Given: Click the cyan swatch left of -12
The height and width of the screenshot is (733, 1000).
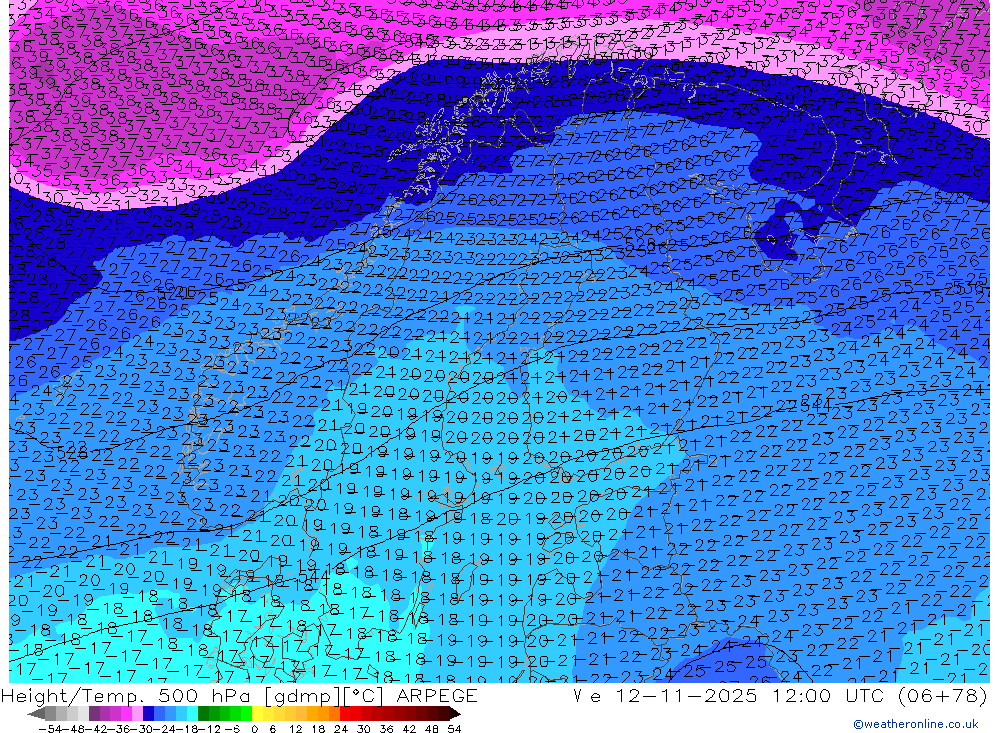Looking at the screenshot, I should pos(192,713).
